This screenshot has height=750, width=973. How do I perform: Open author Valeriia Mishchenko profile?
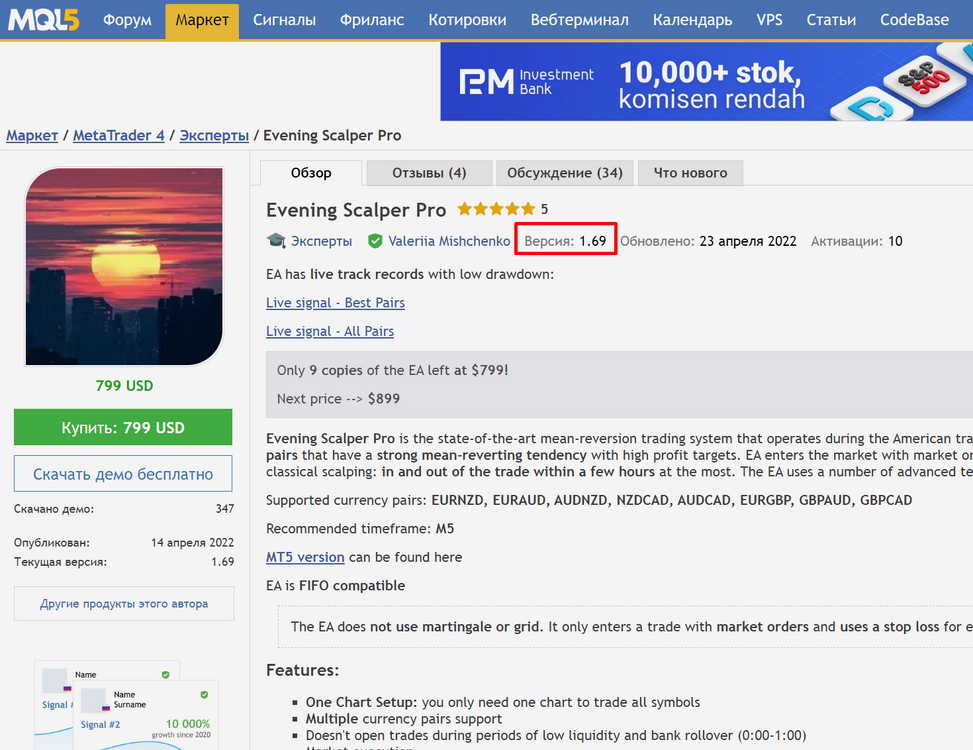[x=449, y=241]
